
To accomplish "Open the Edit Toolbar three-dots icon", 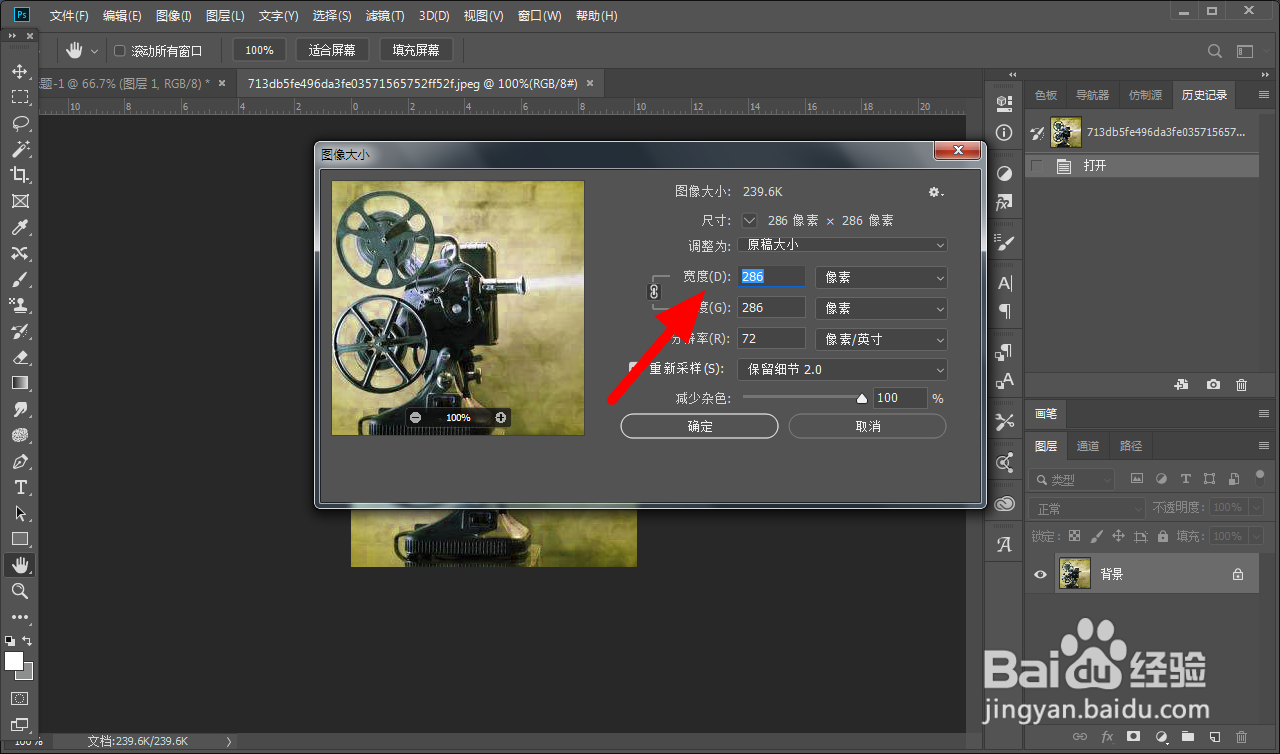I will point(19,617).
